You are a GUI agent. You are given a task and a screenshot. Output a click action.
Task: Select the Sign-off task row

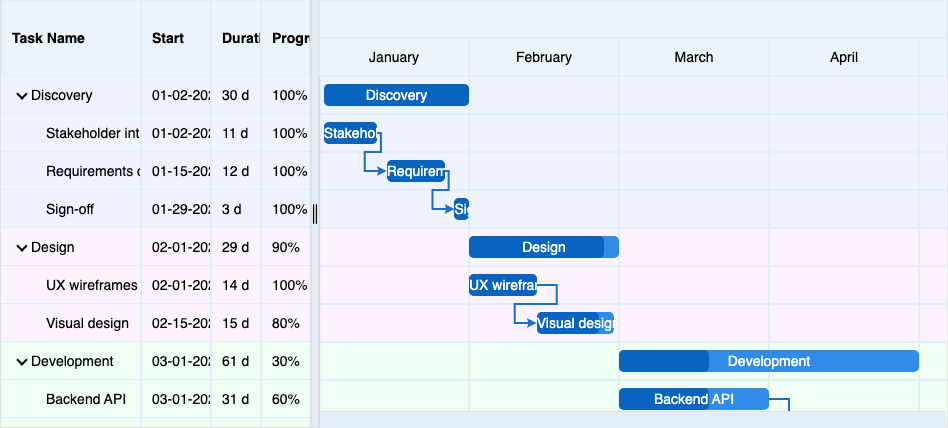pos(70,210)
